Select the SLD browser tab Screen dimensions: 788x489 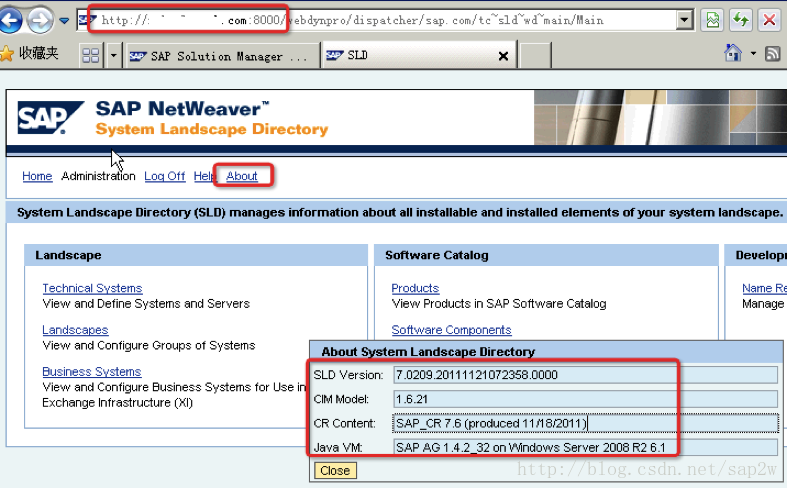[x=419, y=55]
